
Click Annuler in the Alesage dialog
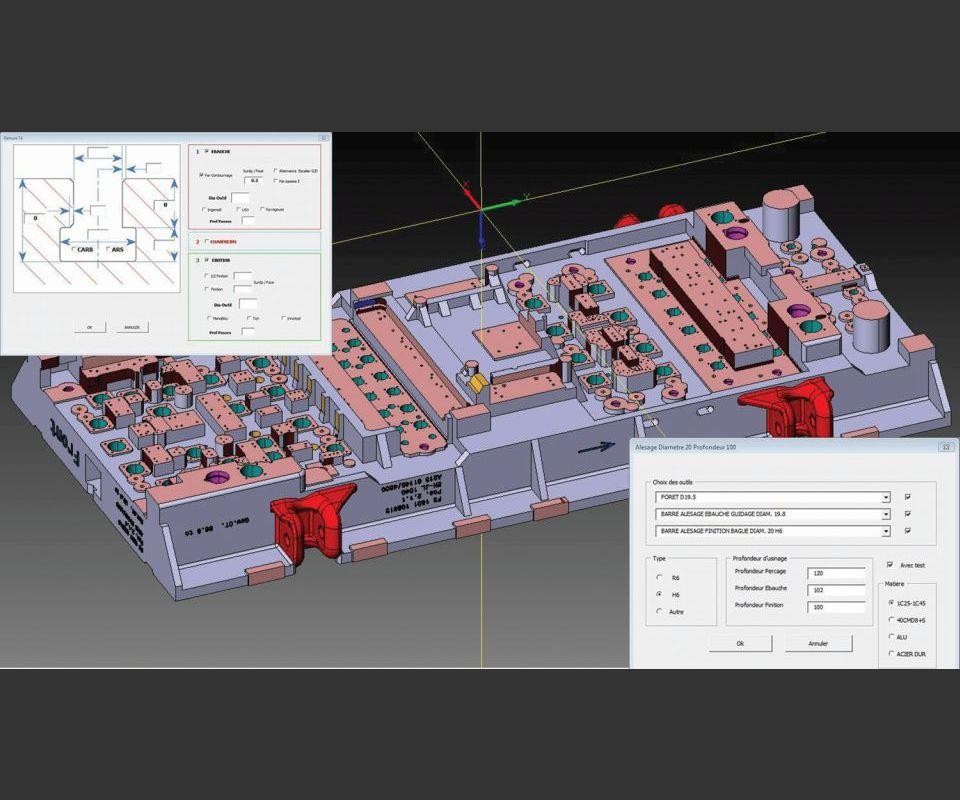coord(819,643)
